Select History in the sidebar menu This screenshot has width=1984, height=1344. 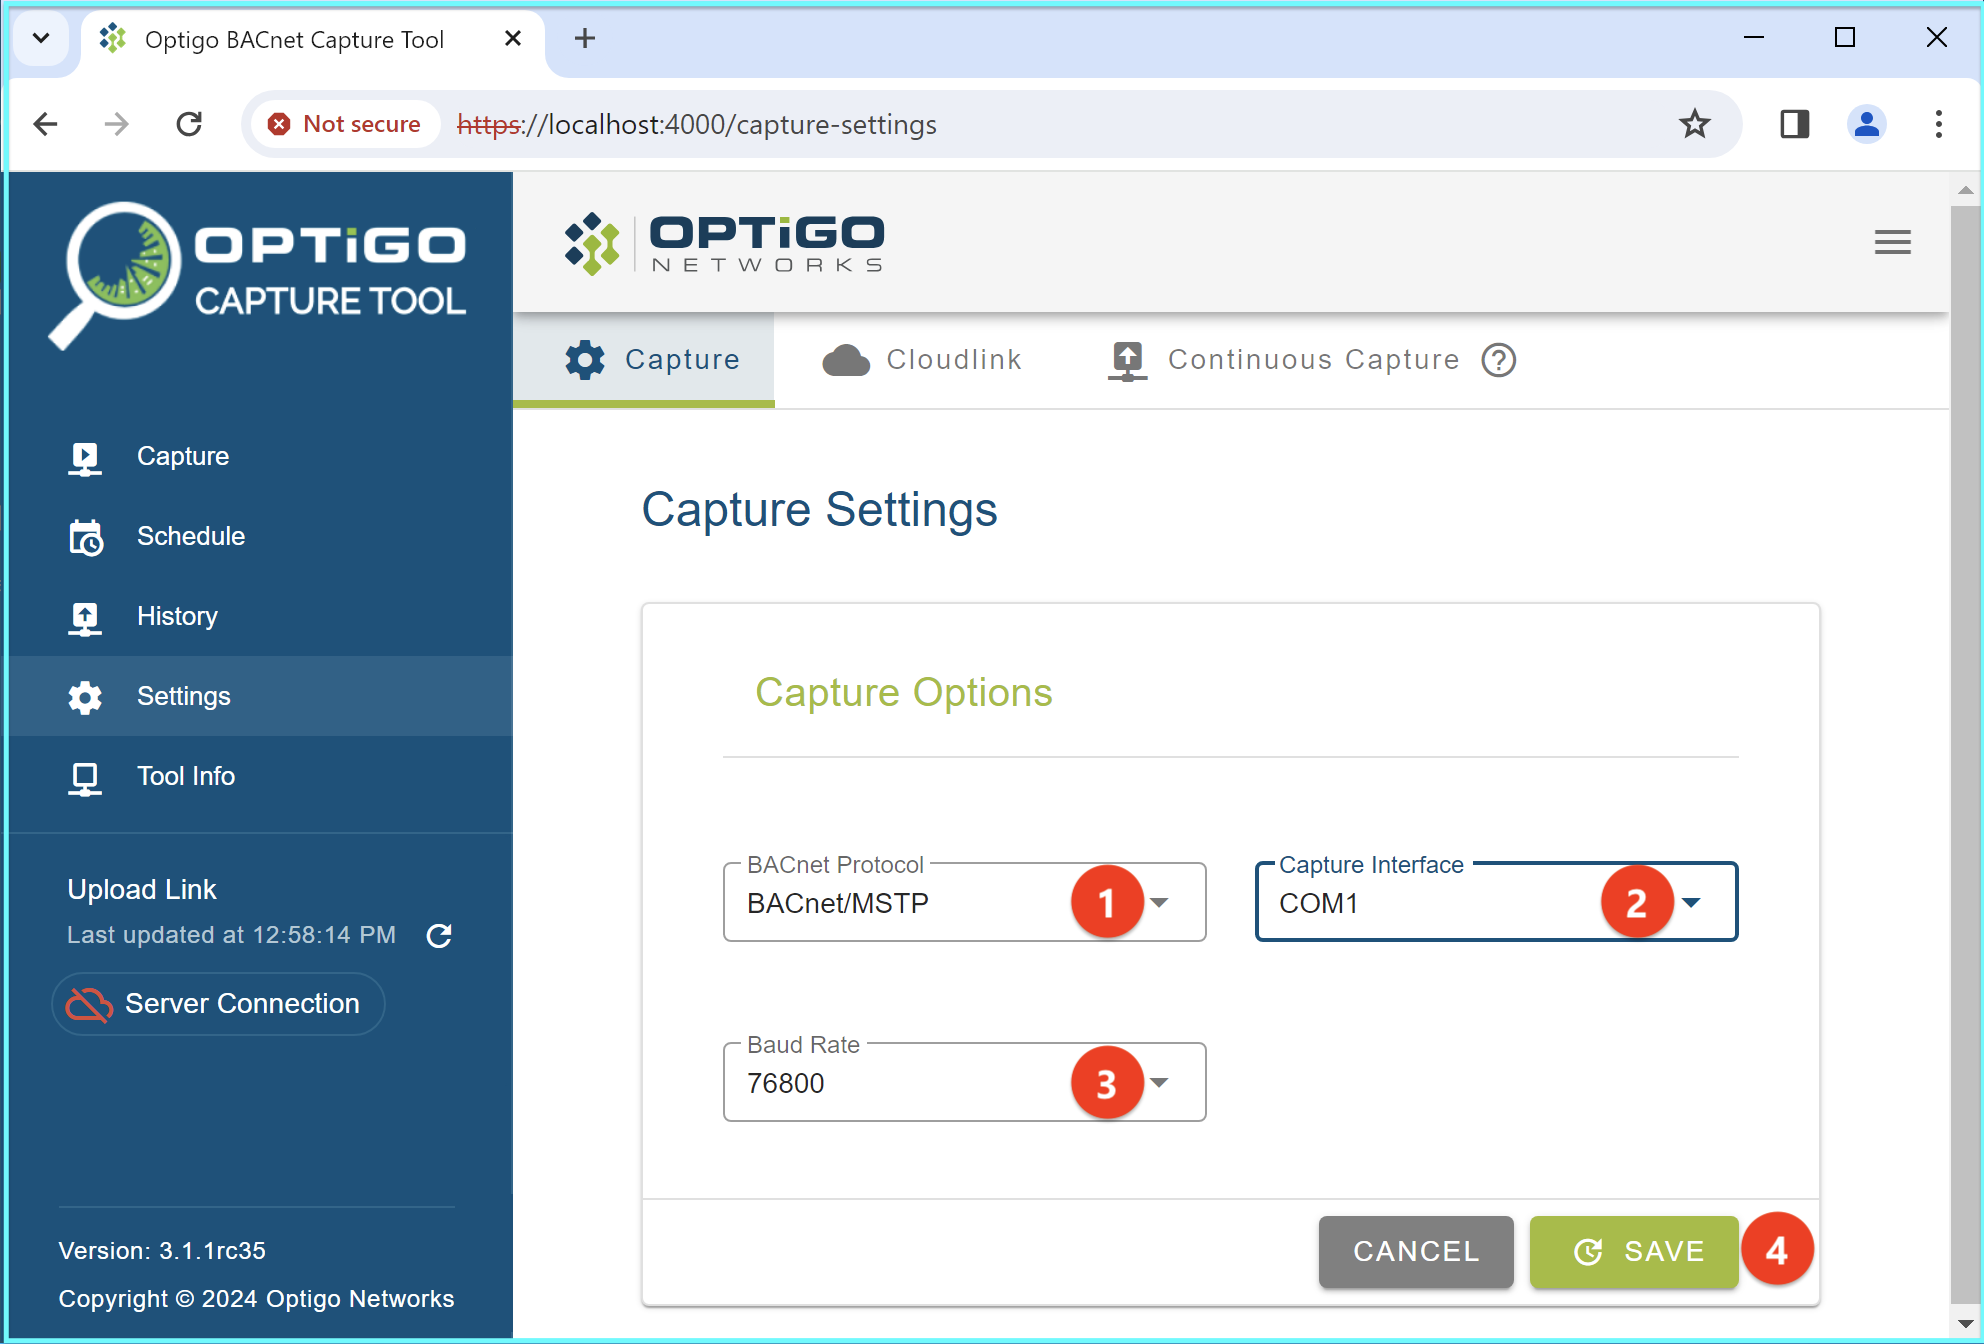[260, 617]
